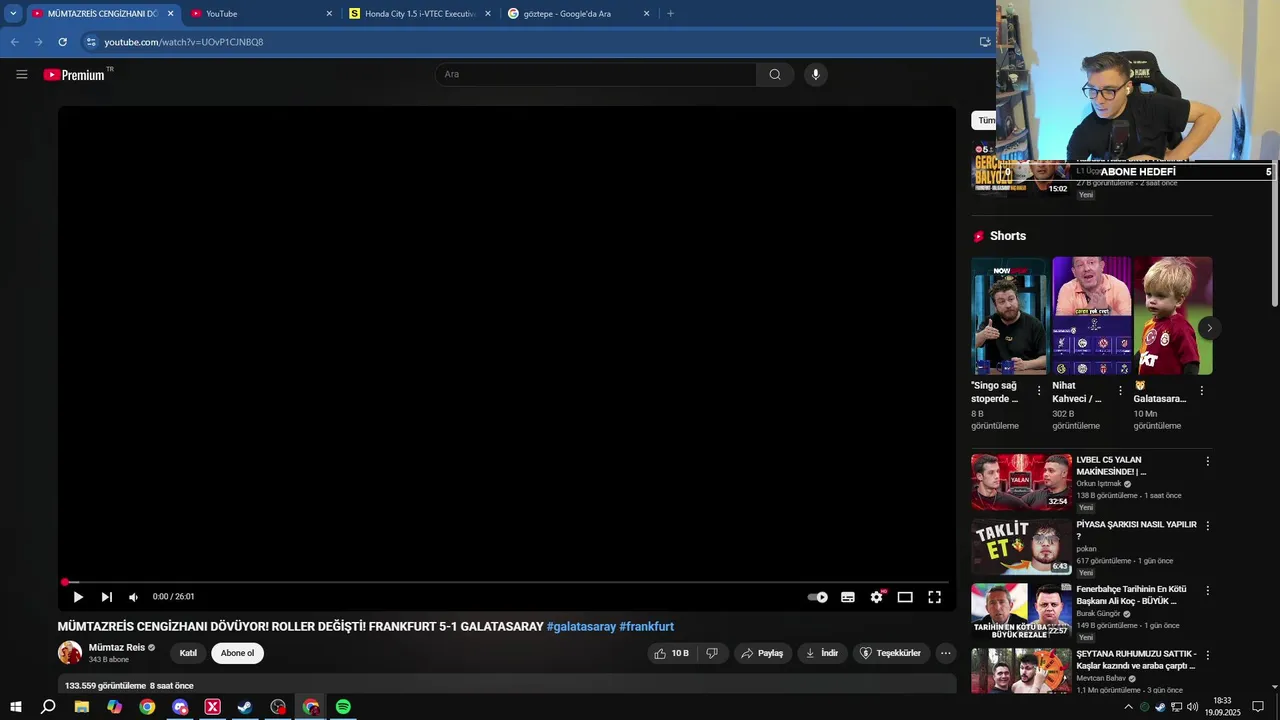Image resolution: width=1280 pixels, height=720 pixels.
Task: Click the Teşekkürler button
Action: point(891,653)
